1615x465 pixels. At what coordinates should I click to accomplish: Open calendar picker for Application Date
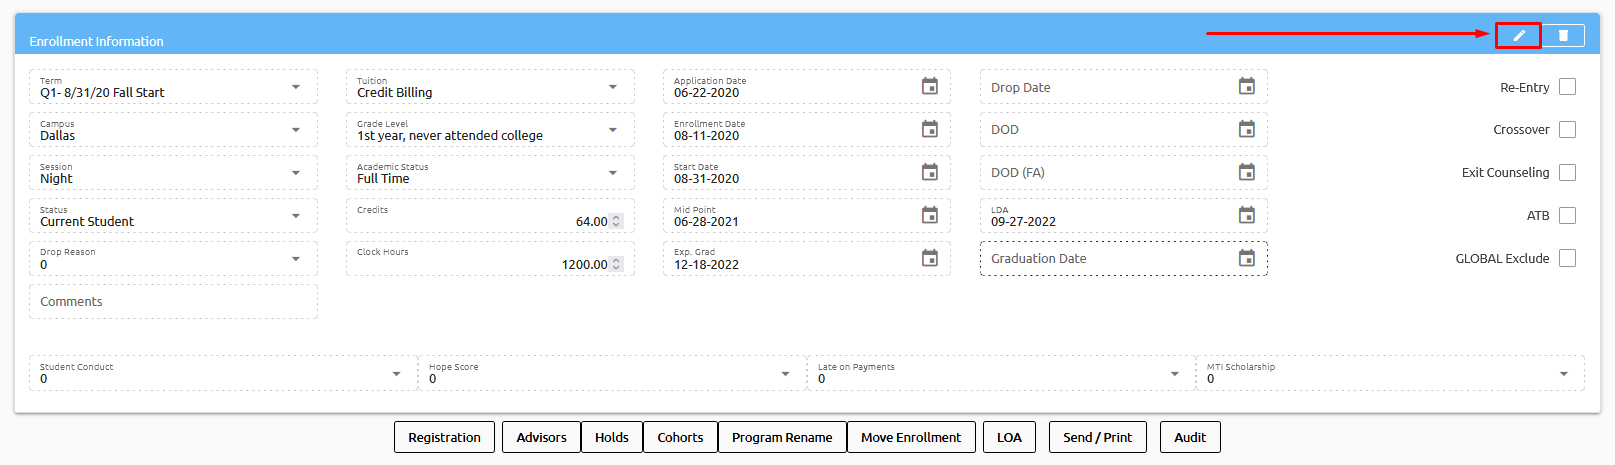point(929,87)
